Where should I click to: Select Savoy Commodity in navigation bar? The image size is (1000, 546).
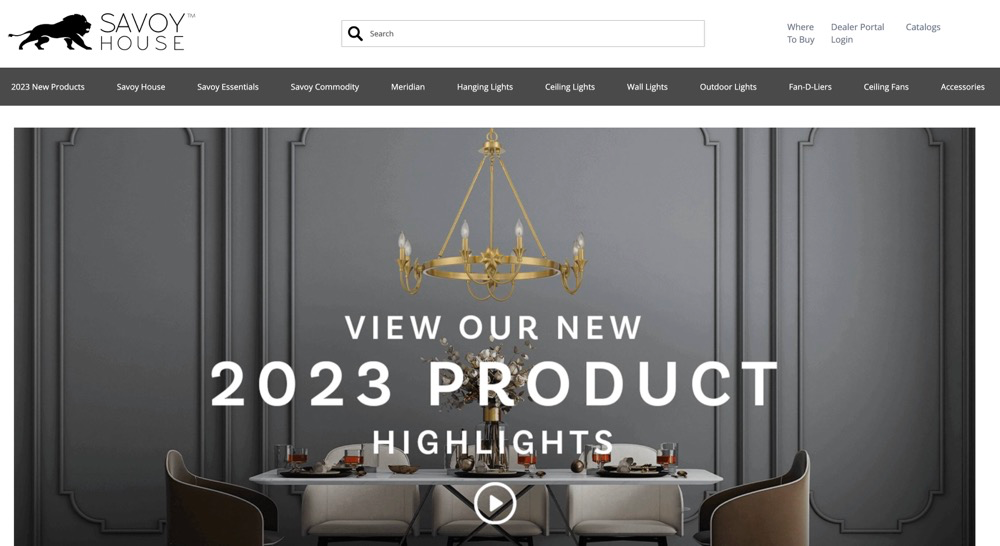pos(325,87)
